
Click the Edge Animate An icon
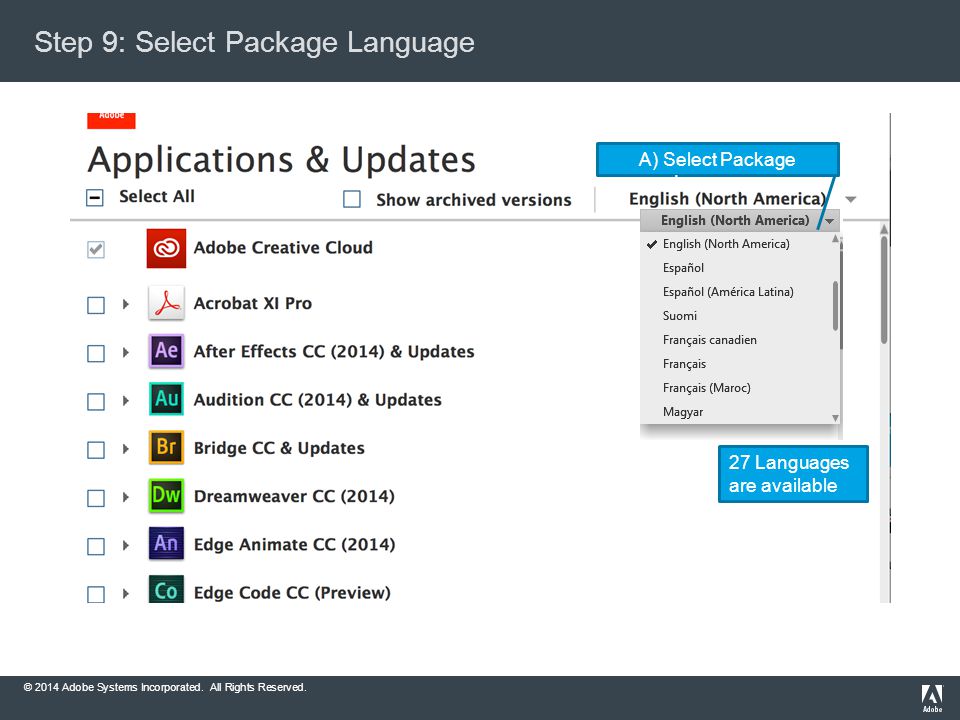(x=166, y=544)
